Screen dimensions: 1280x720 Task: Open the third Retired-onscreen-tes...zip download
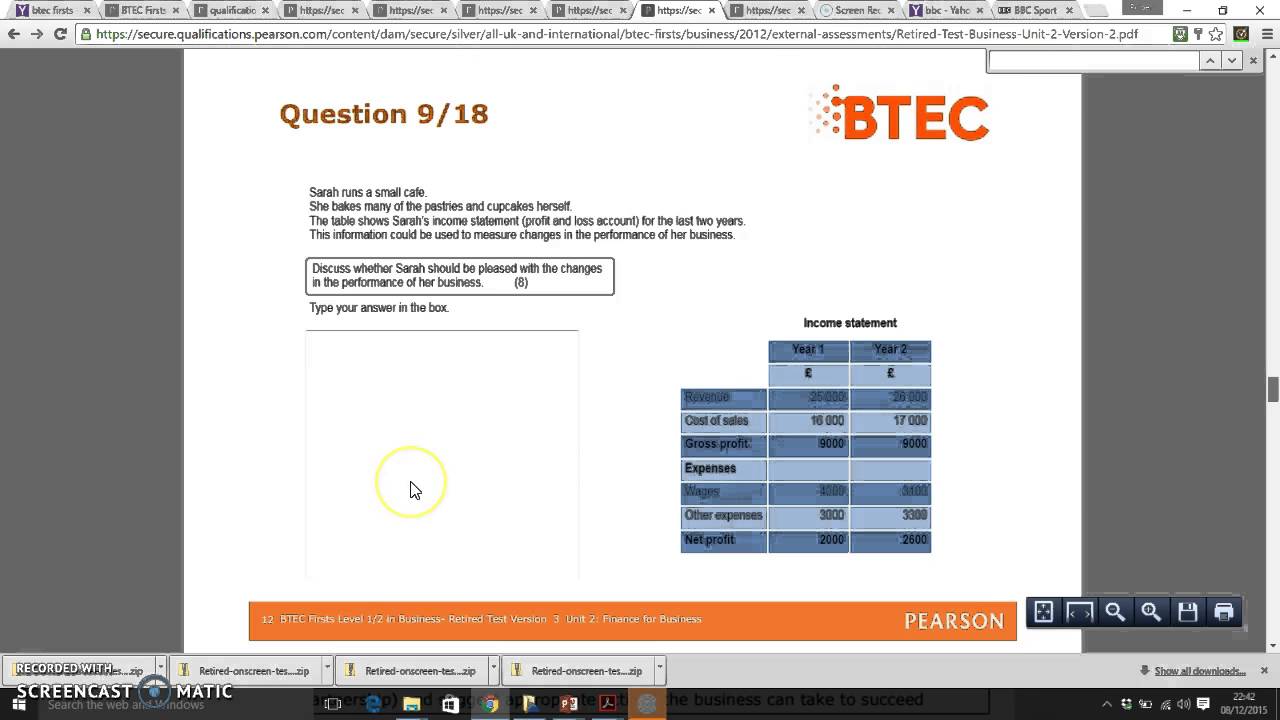(410, 671)
